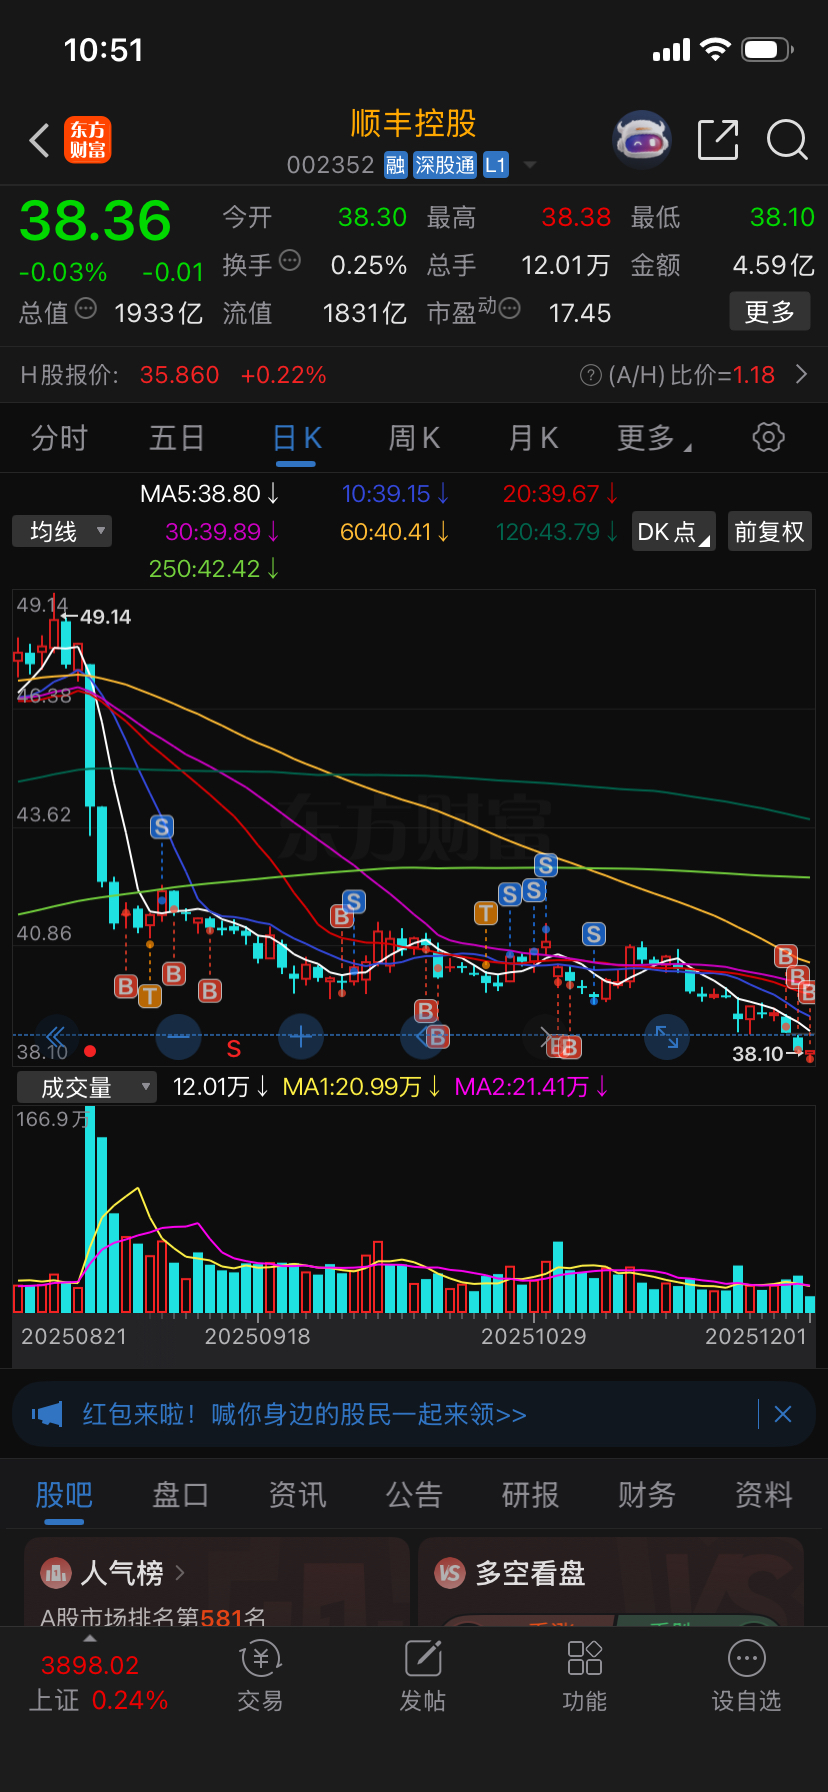Screen dimensions: 828x1792
Task: Tap info icon next to 换手
Action: 290,261
